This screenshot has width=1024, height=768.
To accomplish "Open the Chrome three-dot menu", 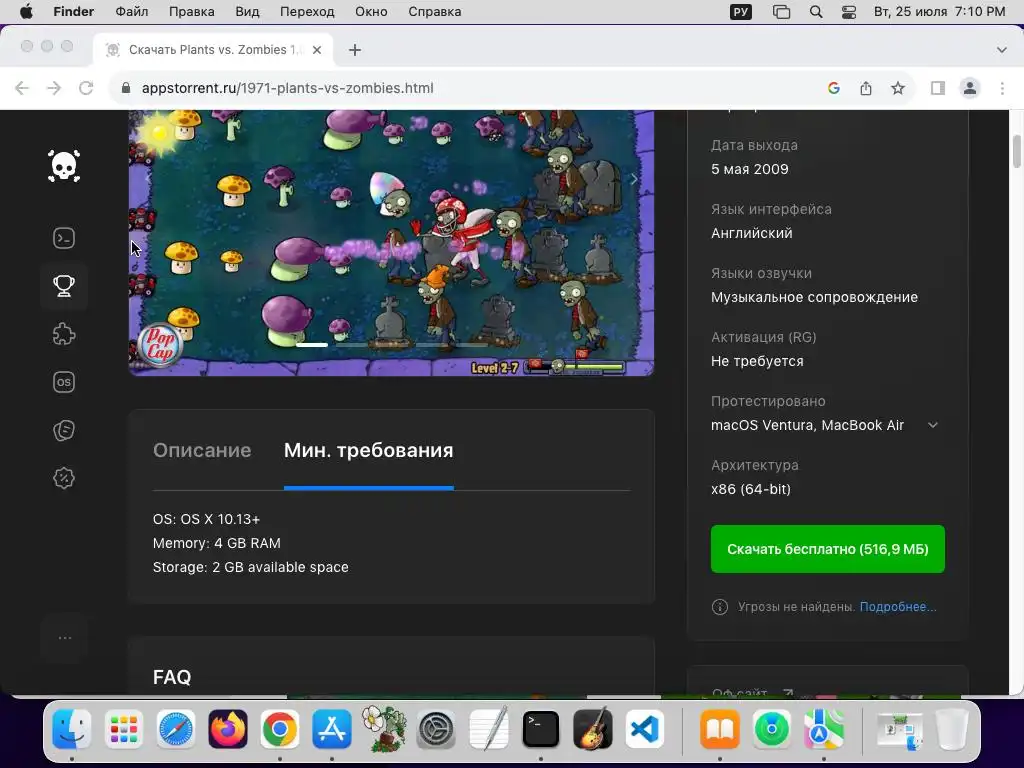I will (1002, 88).
